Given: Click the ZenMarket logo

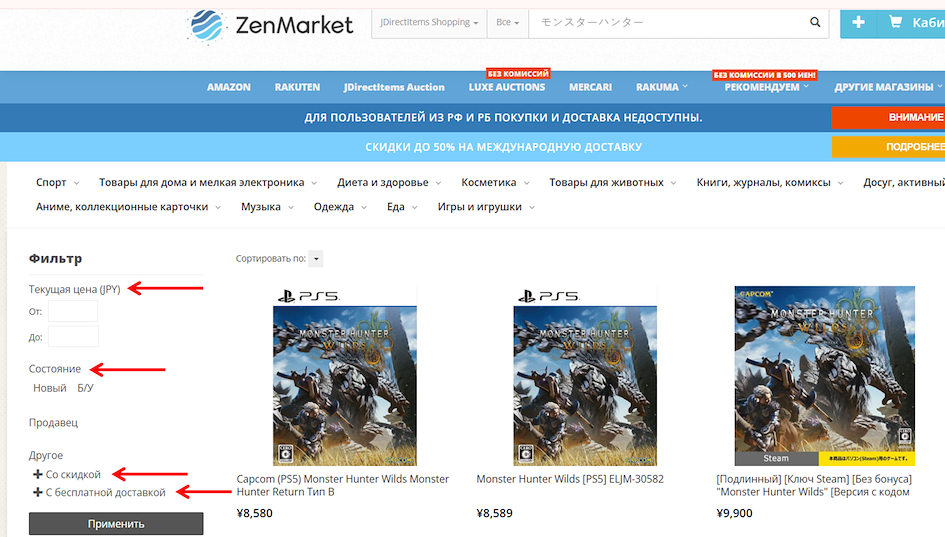Looking at the screenshot, I should [x=270, y=26].
